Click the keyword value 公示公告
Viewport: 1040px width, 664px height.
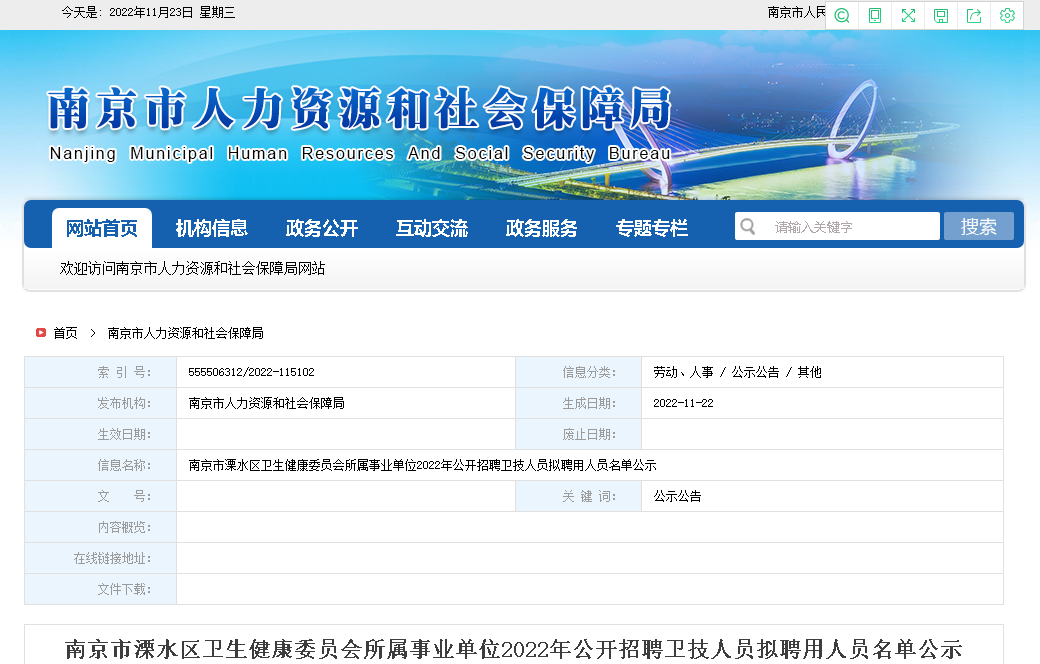coord(677,496)
